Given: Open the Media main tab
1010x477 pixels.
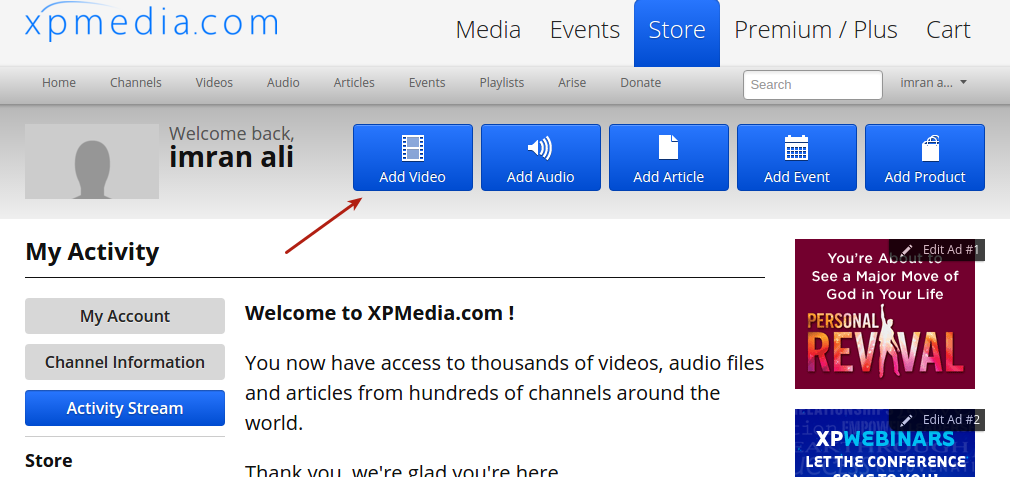Looking at the screenshot, I should tap(488, 30).
